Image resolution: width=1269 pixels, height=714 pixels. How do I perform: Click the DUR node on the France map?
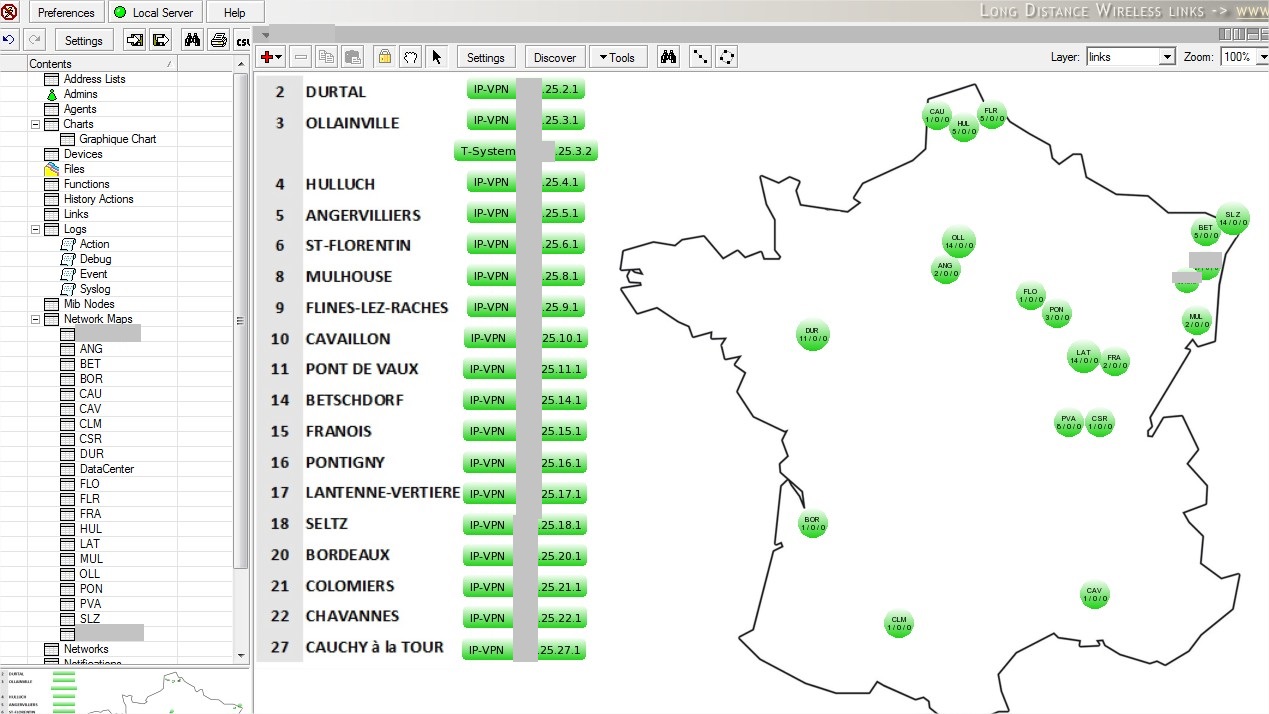click(812, 334)
